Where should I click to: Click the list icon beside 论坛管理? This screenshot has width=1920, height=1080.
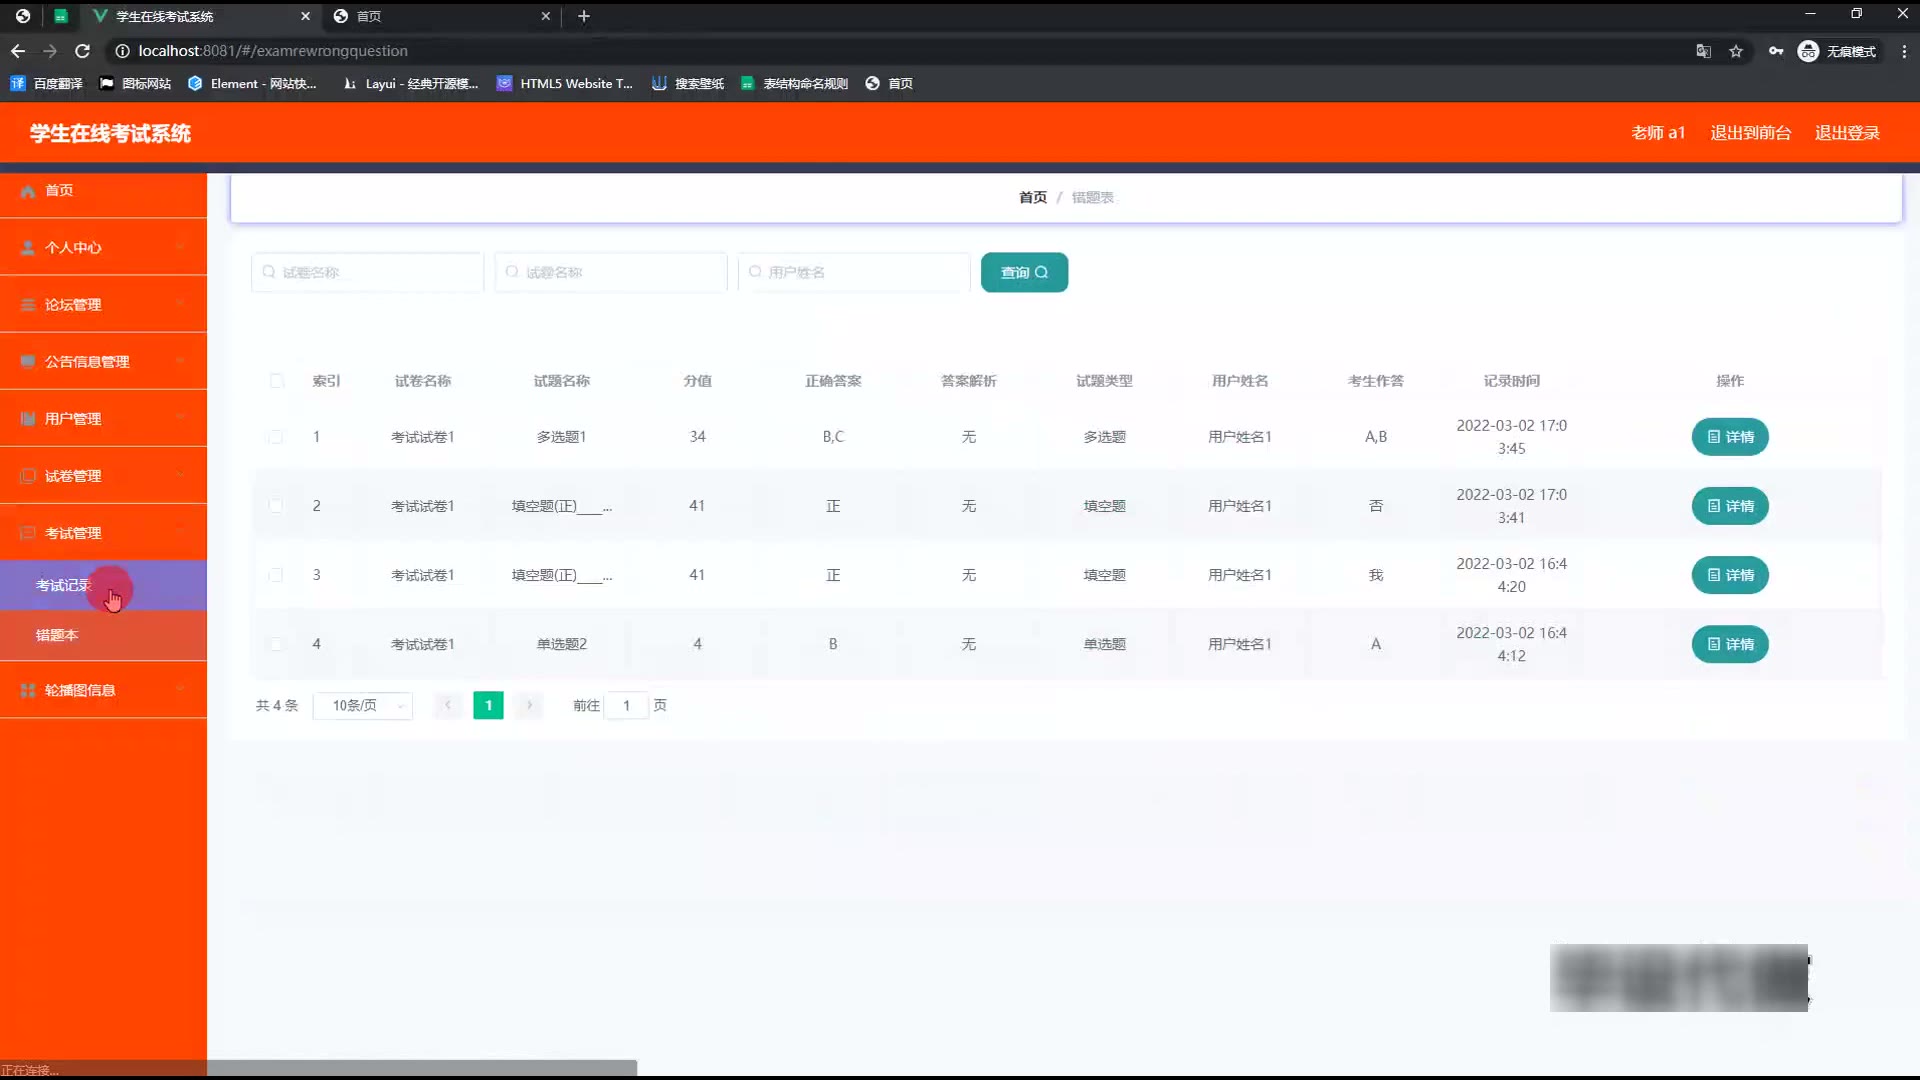click(x=28, y=305)
